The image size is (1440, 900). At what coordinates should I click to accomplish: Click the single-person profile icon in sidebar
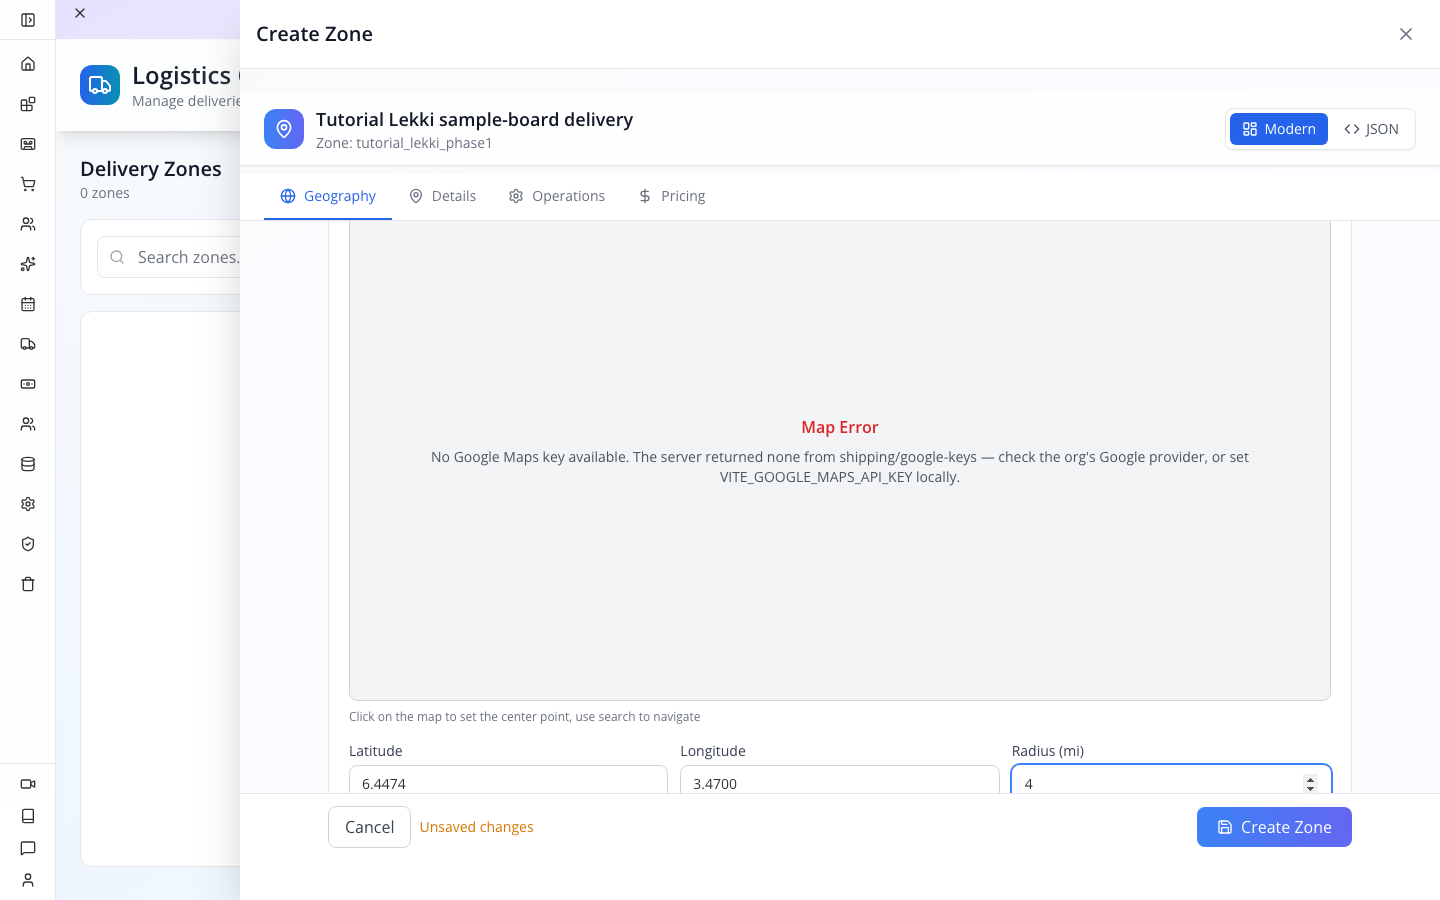28,880
